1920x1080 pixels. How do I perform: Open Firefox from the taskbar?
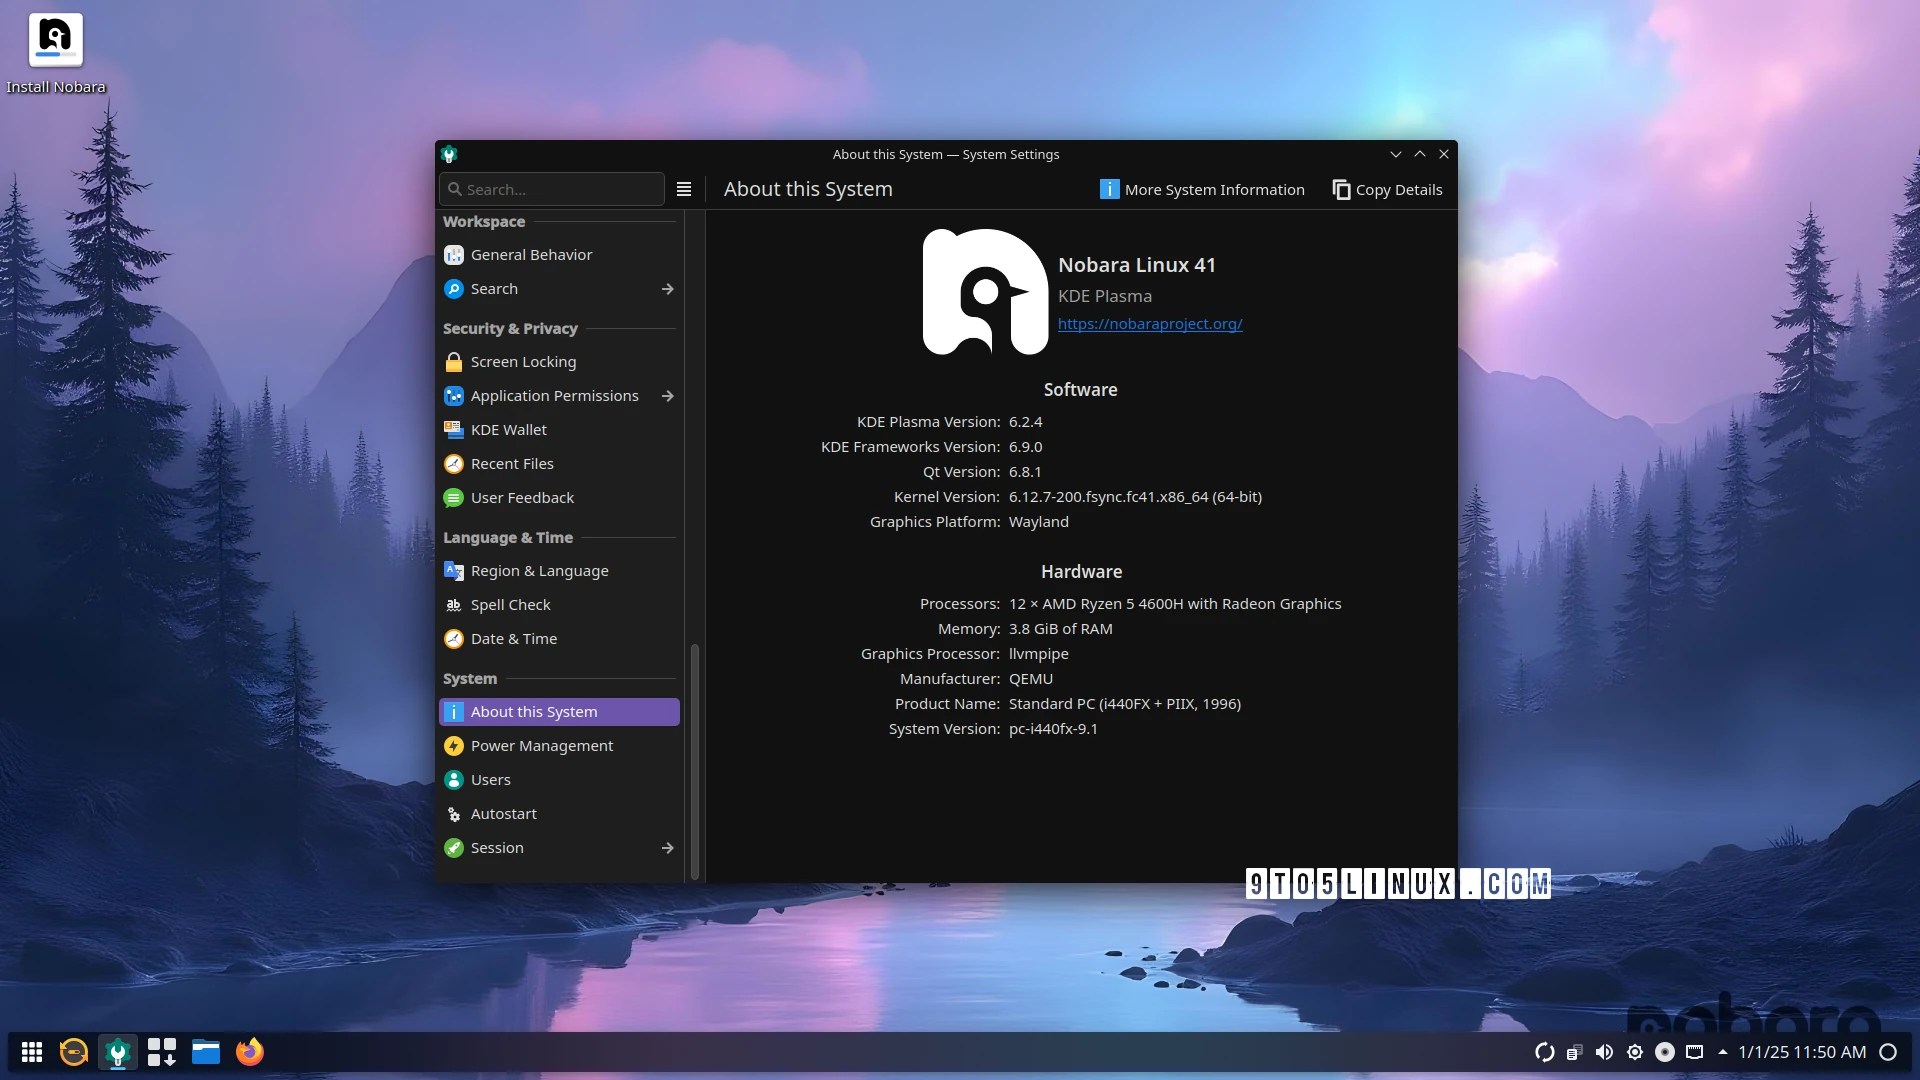[249, 1052]
